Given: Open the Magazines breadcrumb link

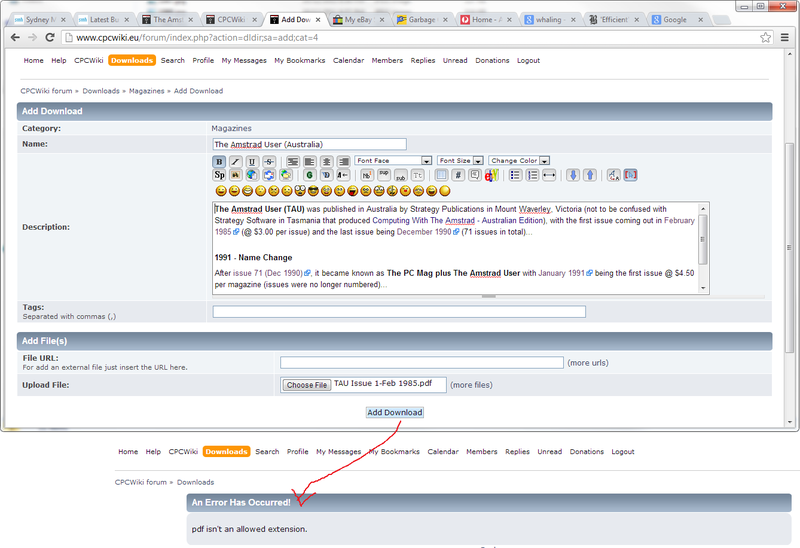Looking at the screenshot, I should tap(148, 91).
